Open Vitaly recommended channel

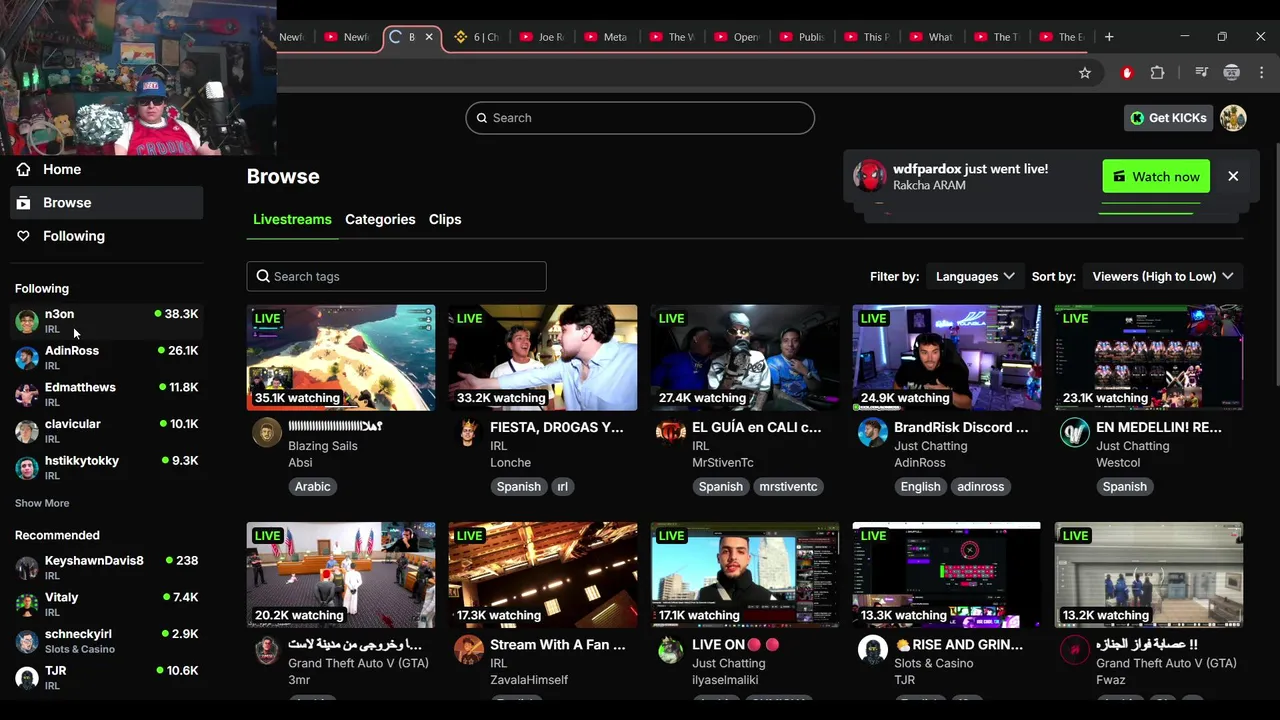pos(107,604)
